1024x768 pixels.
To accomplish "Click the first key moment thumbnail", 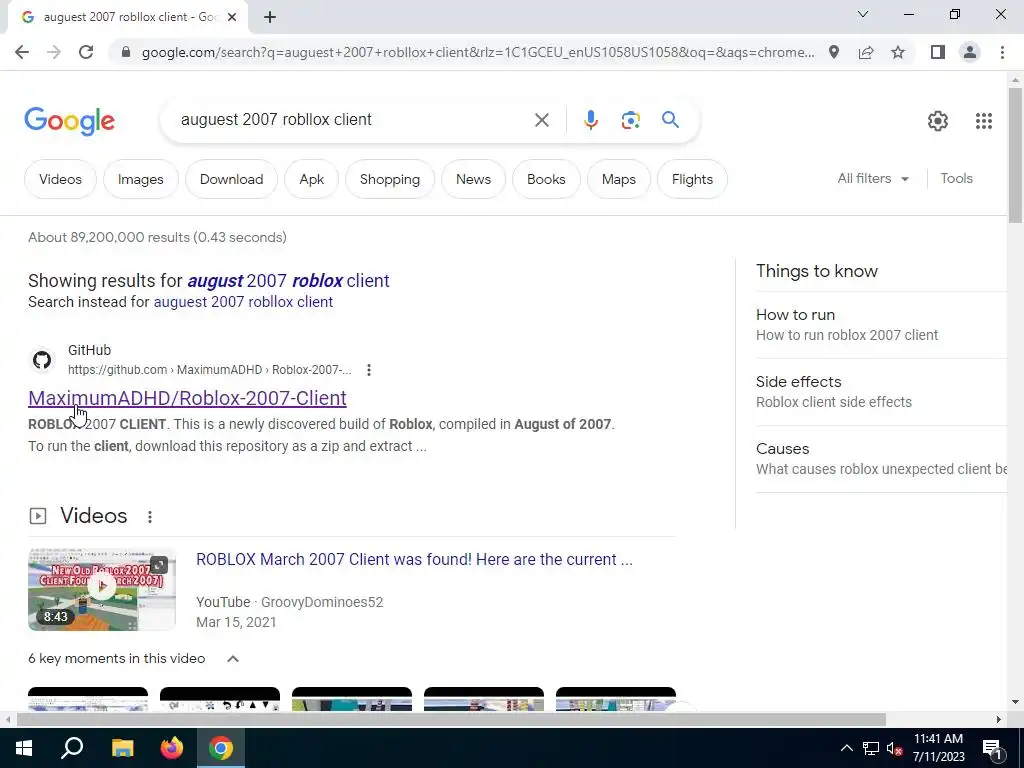I will click(x=88, y=699).
